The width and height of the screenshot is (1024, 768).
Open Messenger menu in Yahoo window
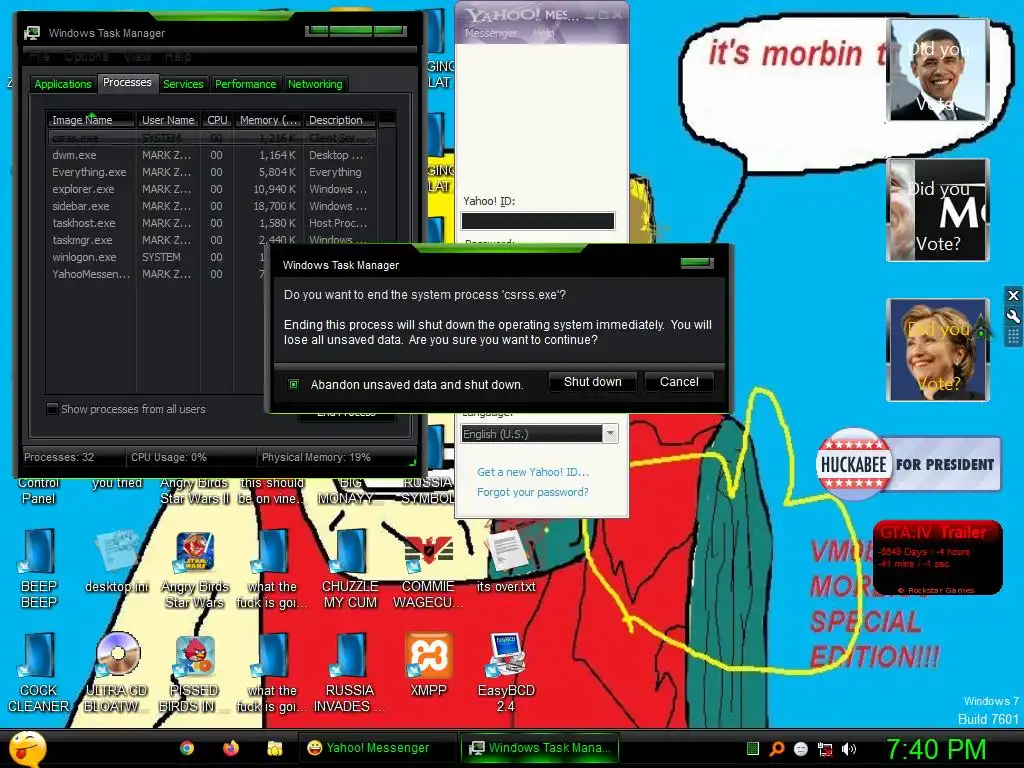pyautogui.click(x=490, y=33)
